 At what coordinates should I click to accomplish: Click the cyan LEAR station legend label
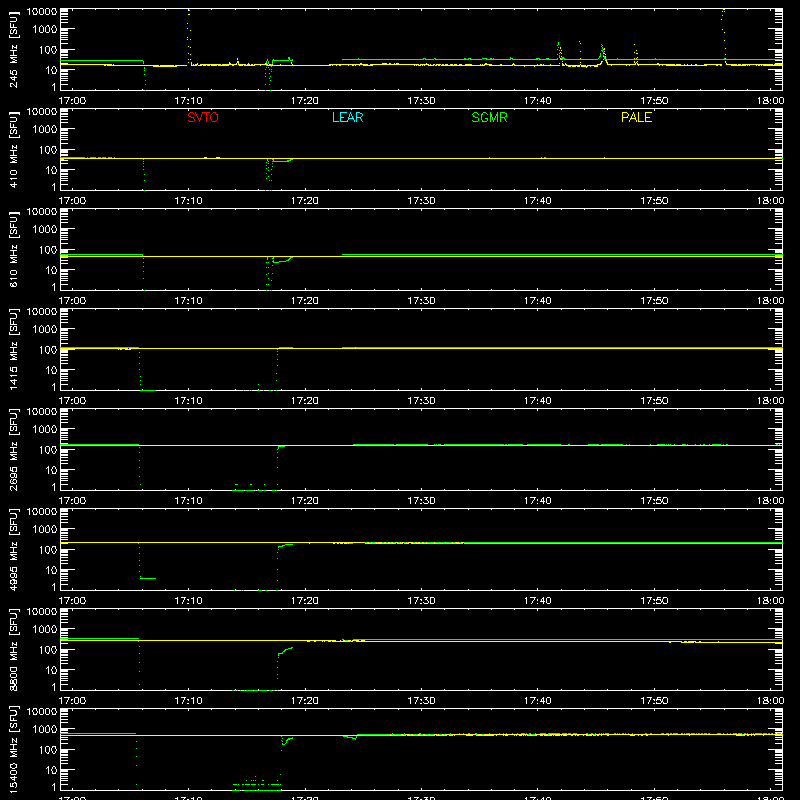[347, 117]
